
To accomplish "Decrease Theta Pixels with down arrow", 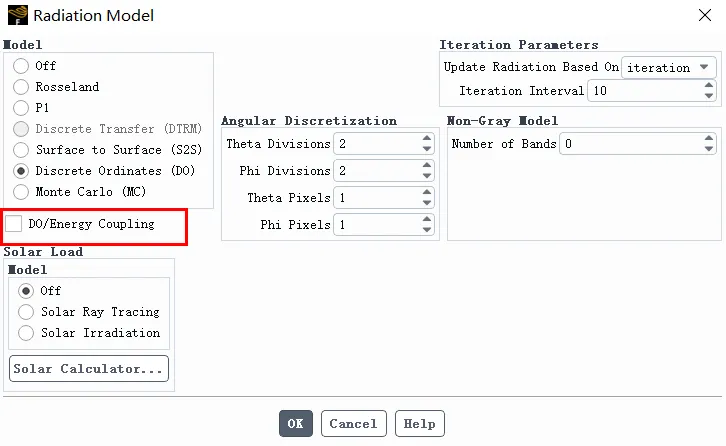I will pos(427,203).
